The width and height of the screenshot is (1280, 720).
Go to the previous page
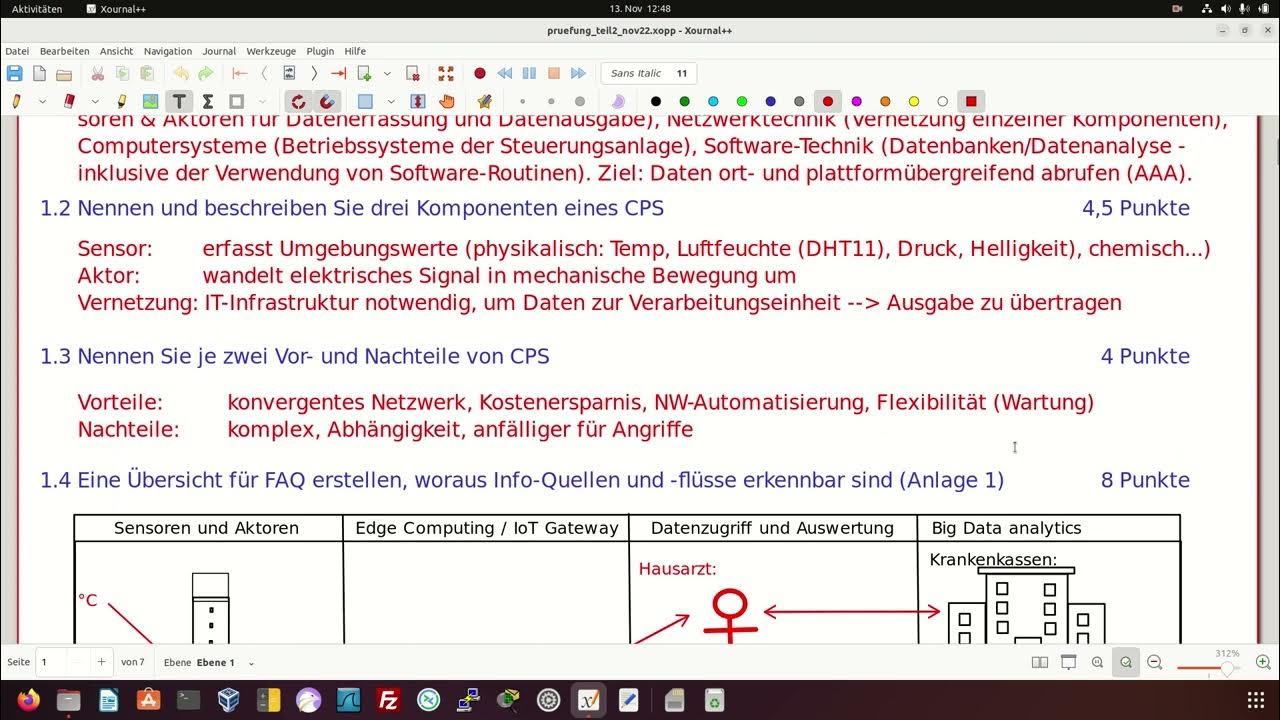(x=264, y=73)
